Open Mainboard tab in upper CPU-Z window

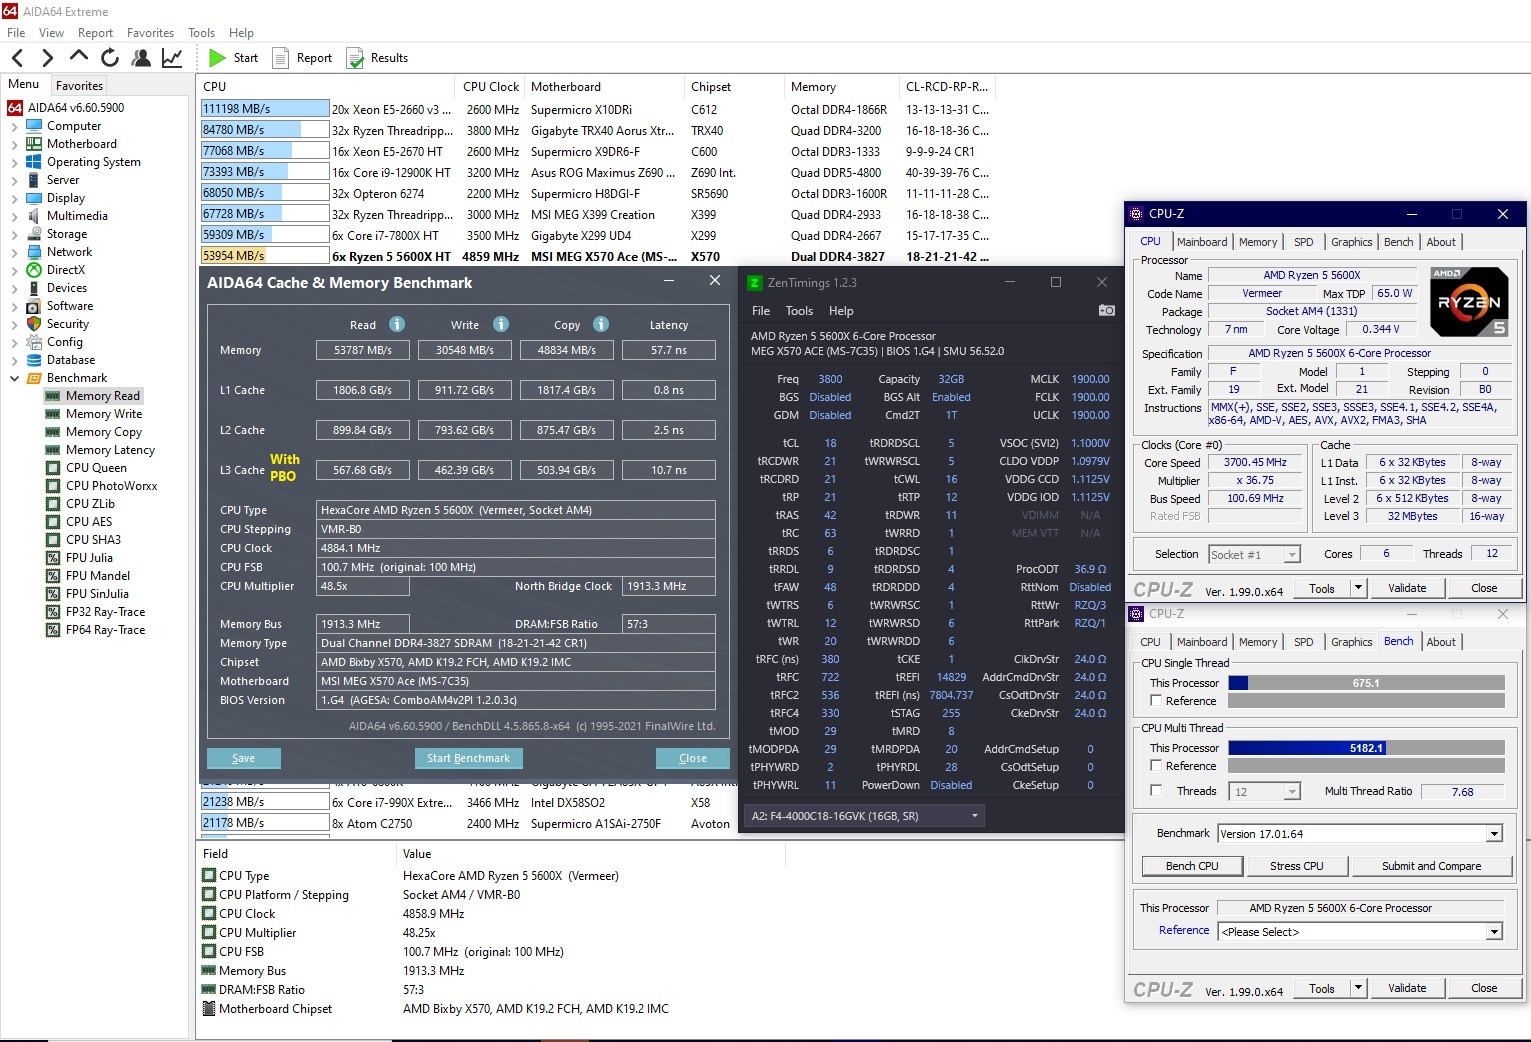(1202, 242)
